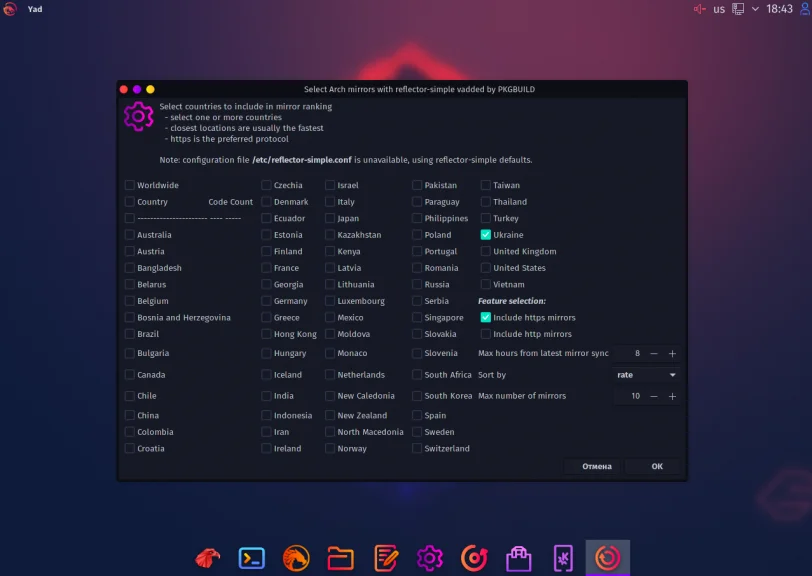
Task: Open the terminal from the dock
Action: 250,558
